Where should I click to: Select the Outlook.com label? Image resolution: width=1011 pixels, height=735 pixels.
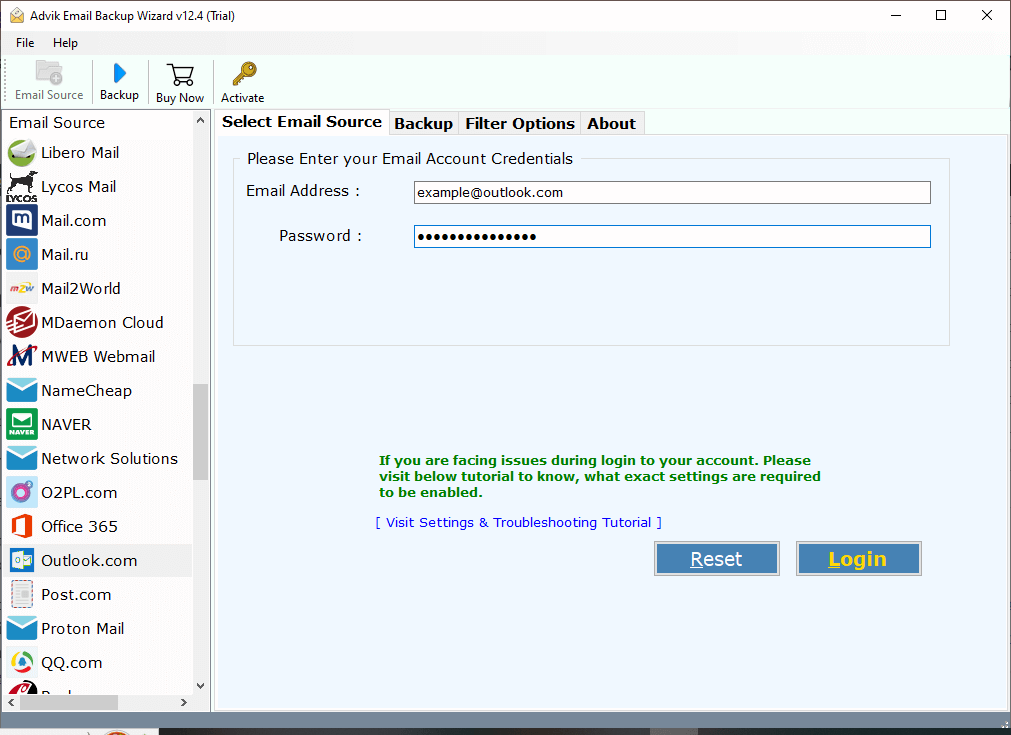(89, 560)
